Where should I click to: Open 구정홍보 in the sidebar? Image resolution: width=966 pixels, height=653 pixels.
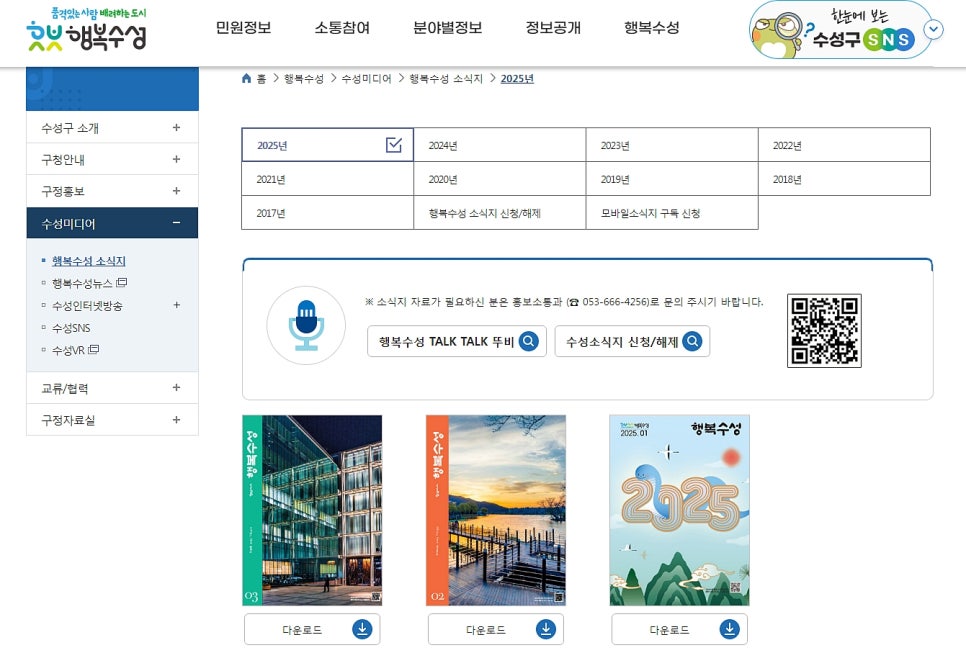click(63, 192)
